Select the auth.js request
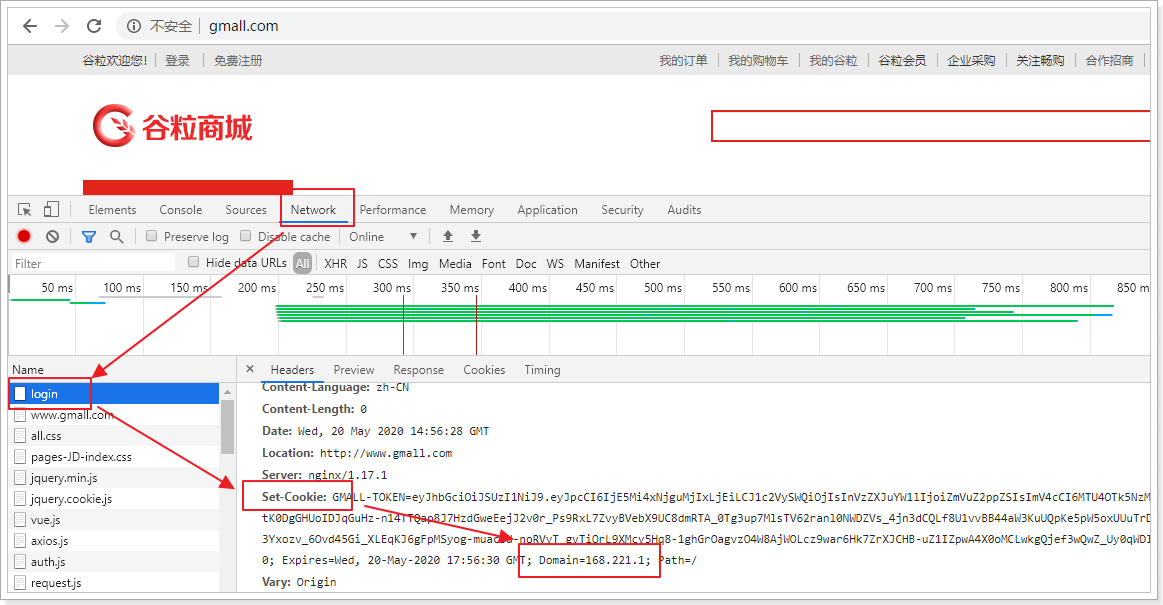 coord(114,562)
